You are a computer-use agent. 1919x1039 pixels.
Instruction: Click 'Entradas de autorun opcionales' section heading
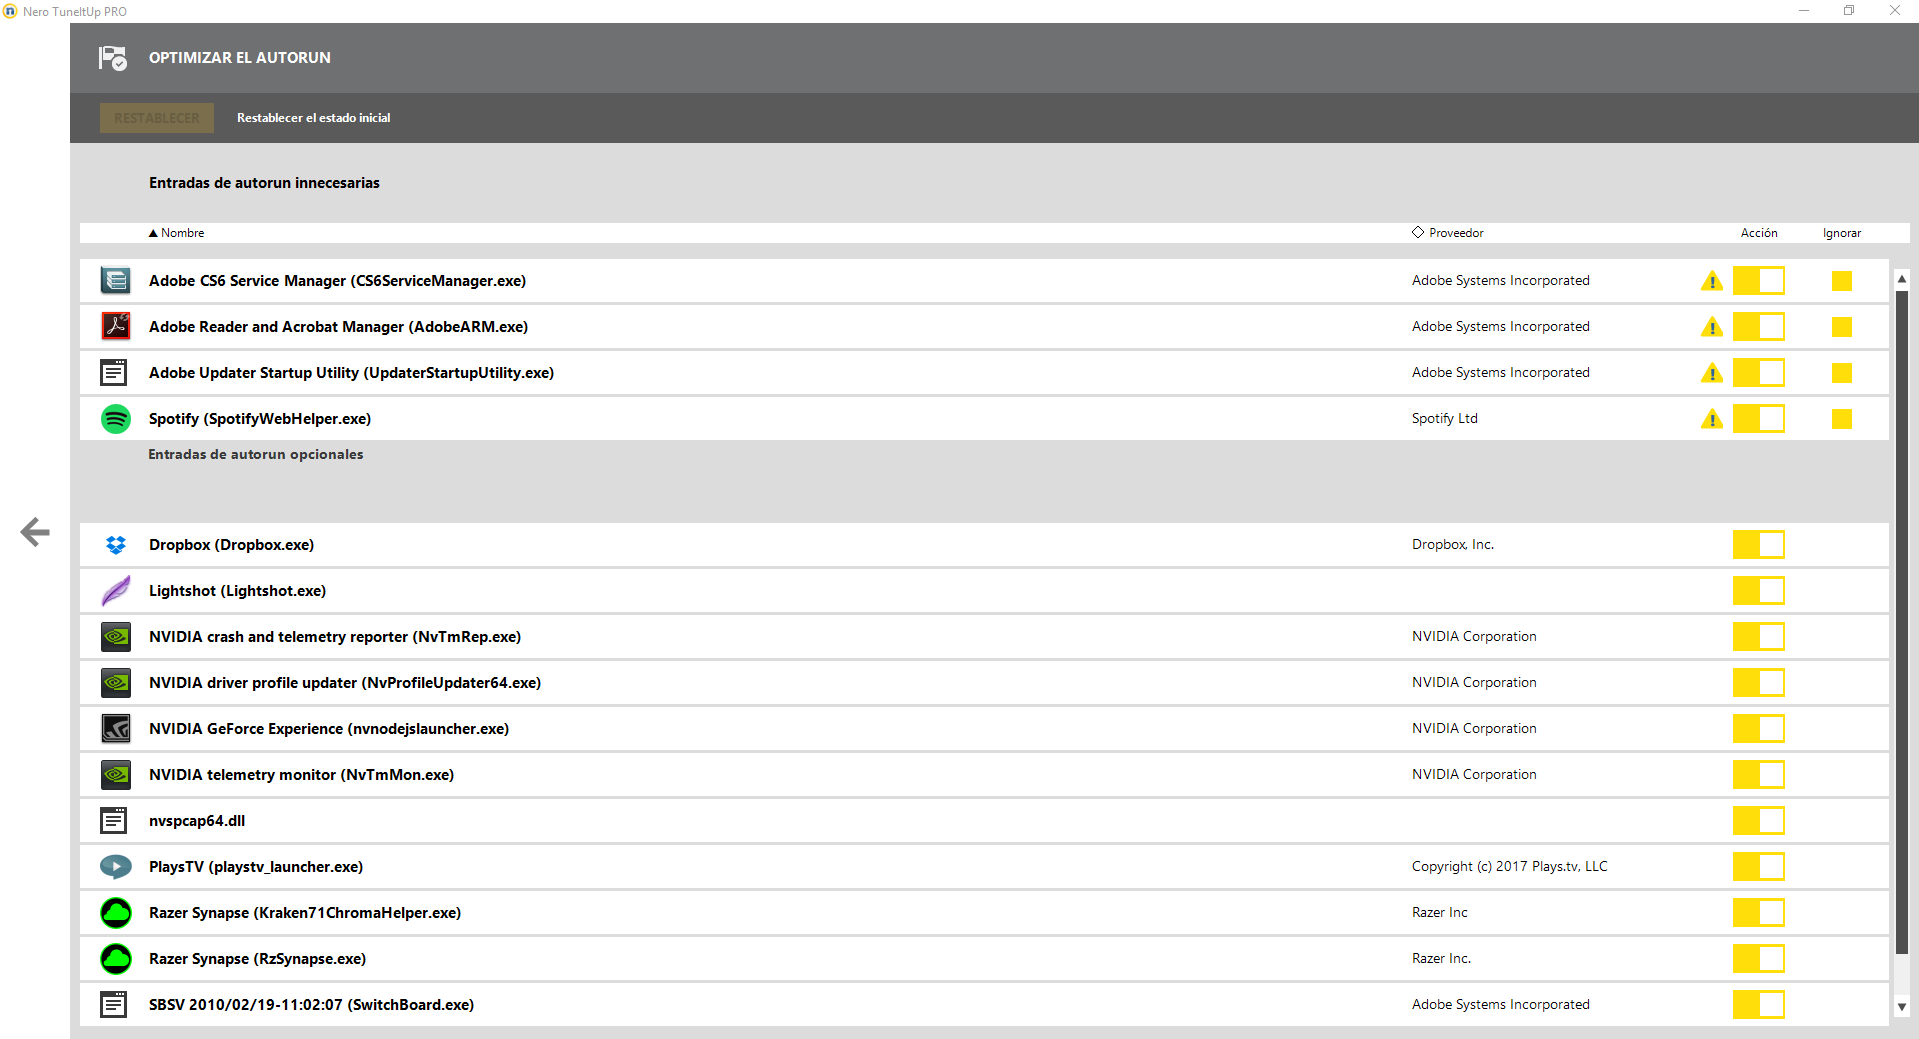256,454
